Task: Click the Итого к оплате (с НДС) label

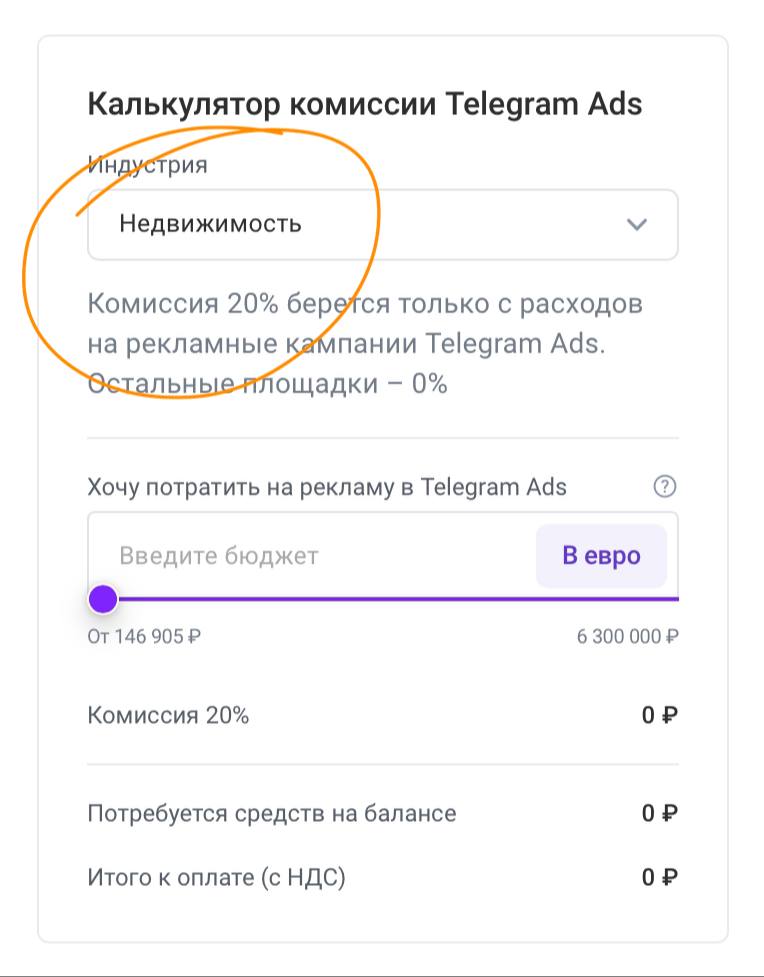Action: [x=216, y=878]
